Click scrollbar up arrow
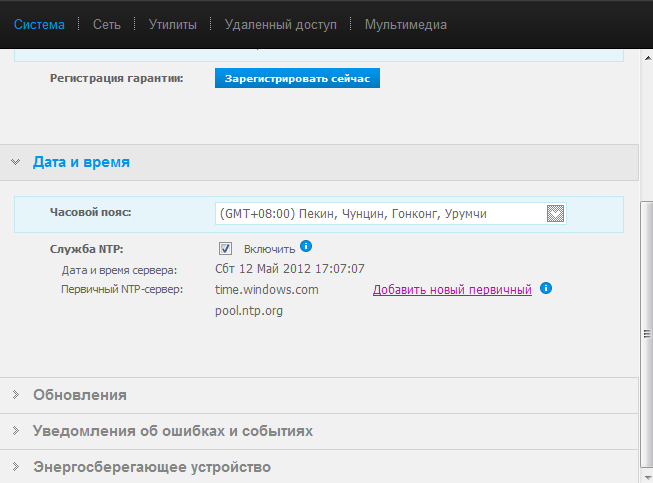Screen dimensions: 653x483 pyautogui.click(x=648, y=58)
